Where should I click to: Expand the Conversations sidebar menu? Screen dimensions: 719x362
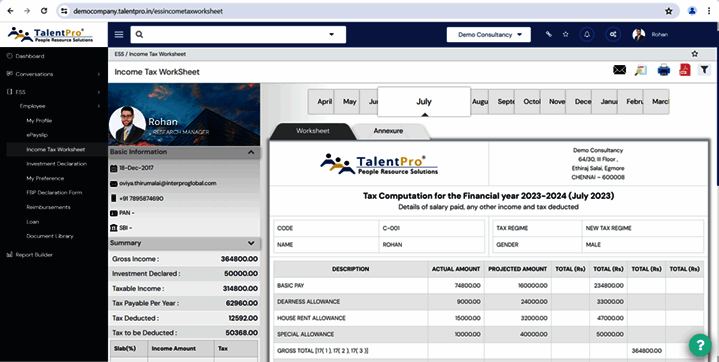click(54, 74)
